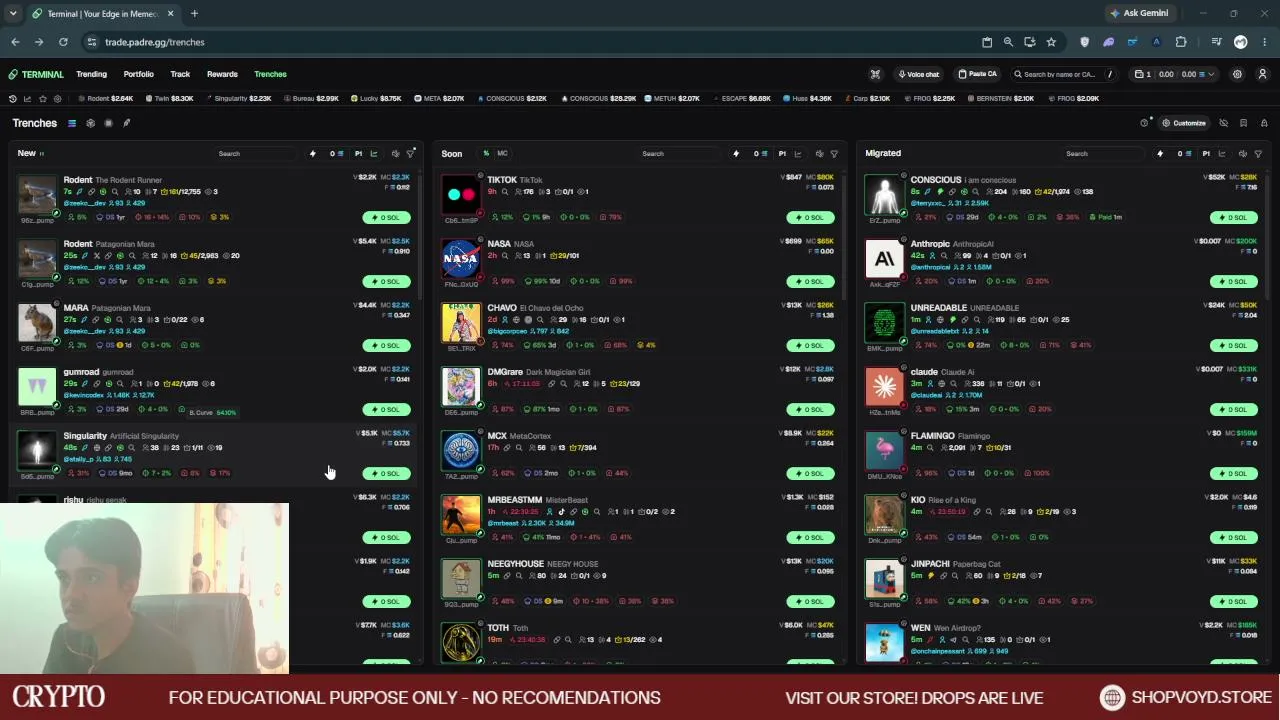This screenshot has width=1280, height=720.
Task: Click the help question mark icon
Action: click(x=1144, y=123)
